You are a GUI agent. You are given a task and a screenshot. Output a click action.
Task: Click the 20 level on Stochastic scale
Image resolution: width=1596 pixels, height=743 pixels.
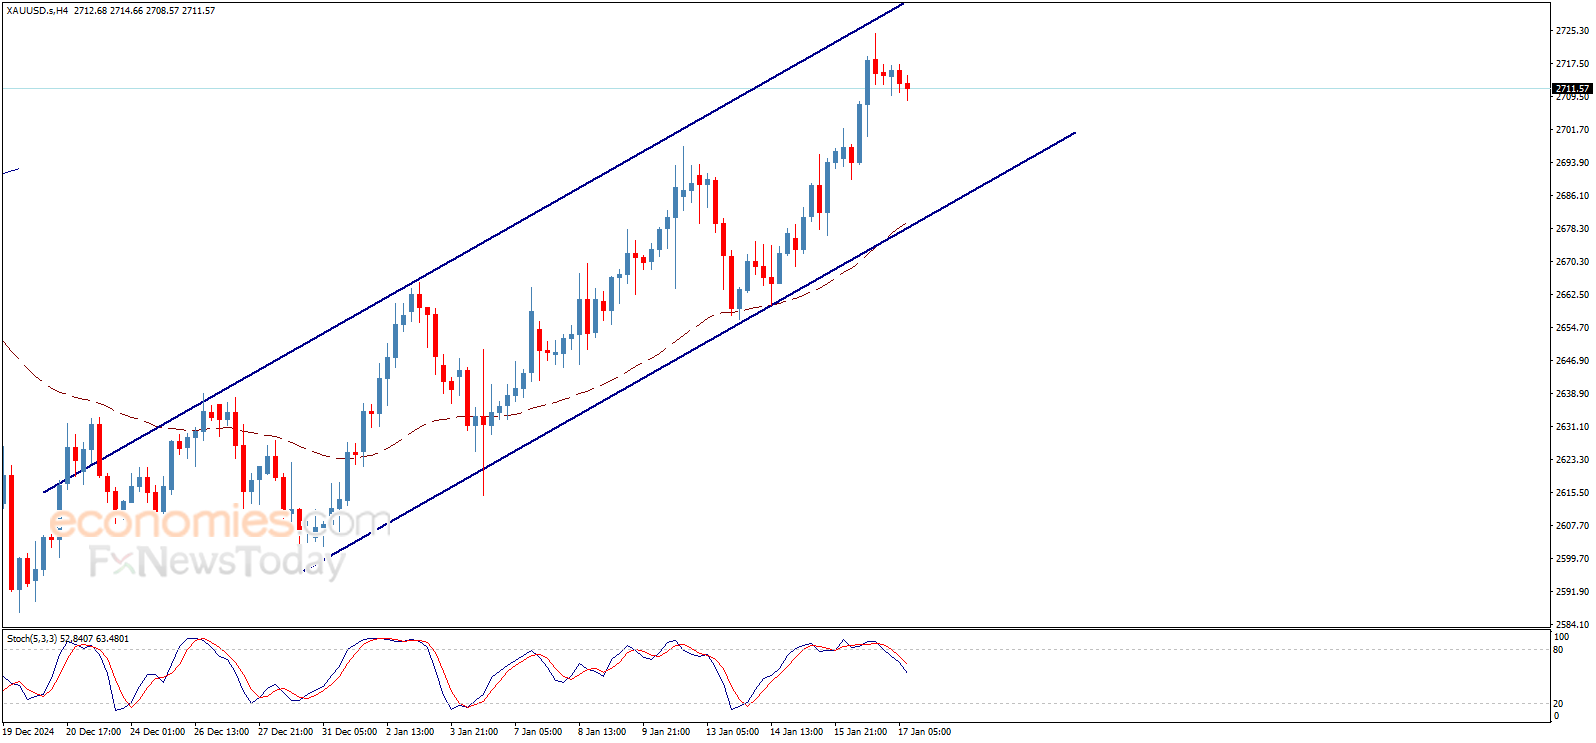[1558, 704]
